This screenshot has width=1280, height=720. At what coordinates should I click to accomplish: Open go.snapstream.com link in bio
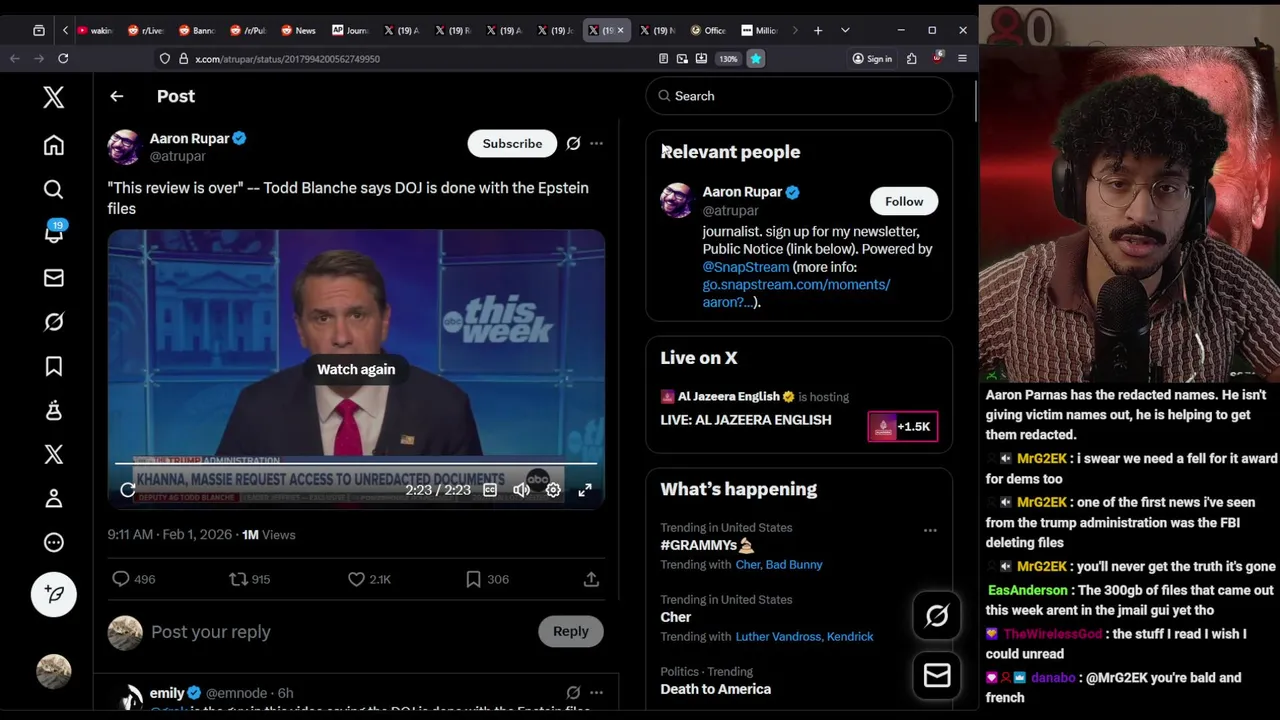[x=796, y=293]
